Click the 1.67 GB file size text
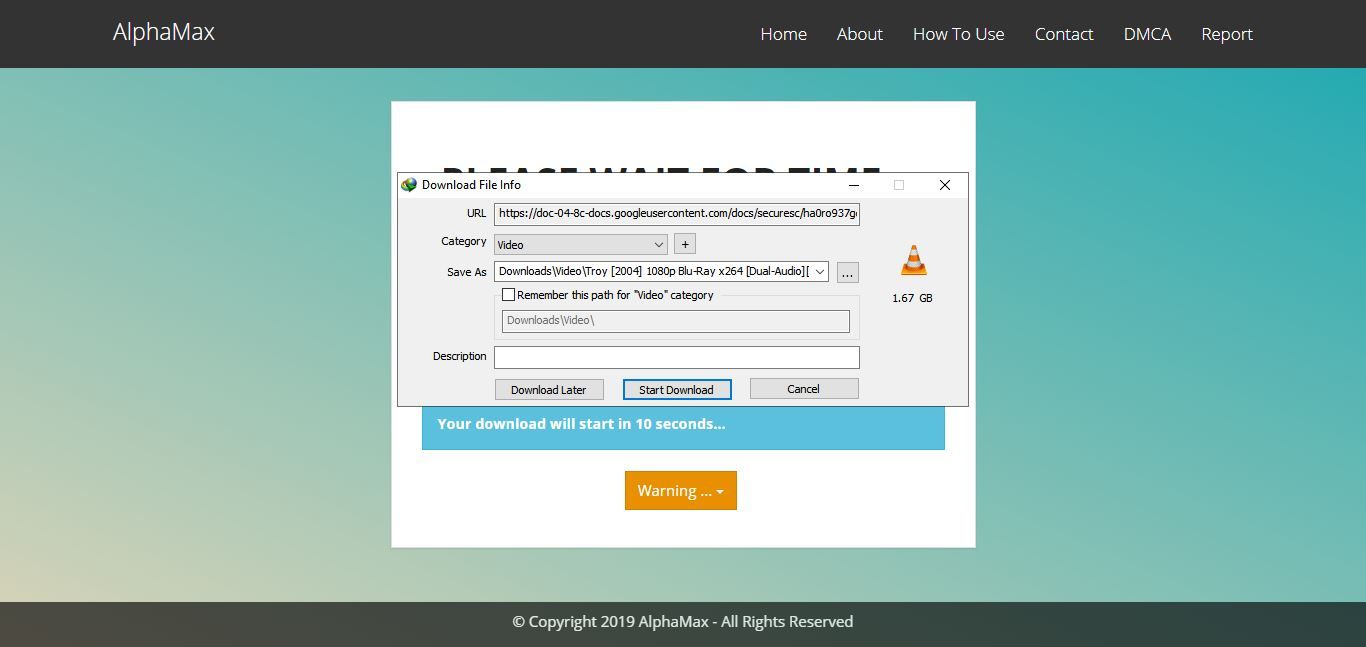This screenshot has height=647, width=1366. [912, 298]
